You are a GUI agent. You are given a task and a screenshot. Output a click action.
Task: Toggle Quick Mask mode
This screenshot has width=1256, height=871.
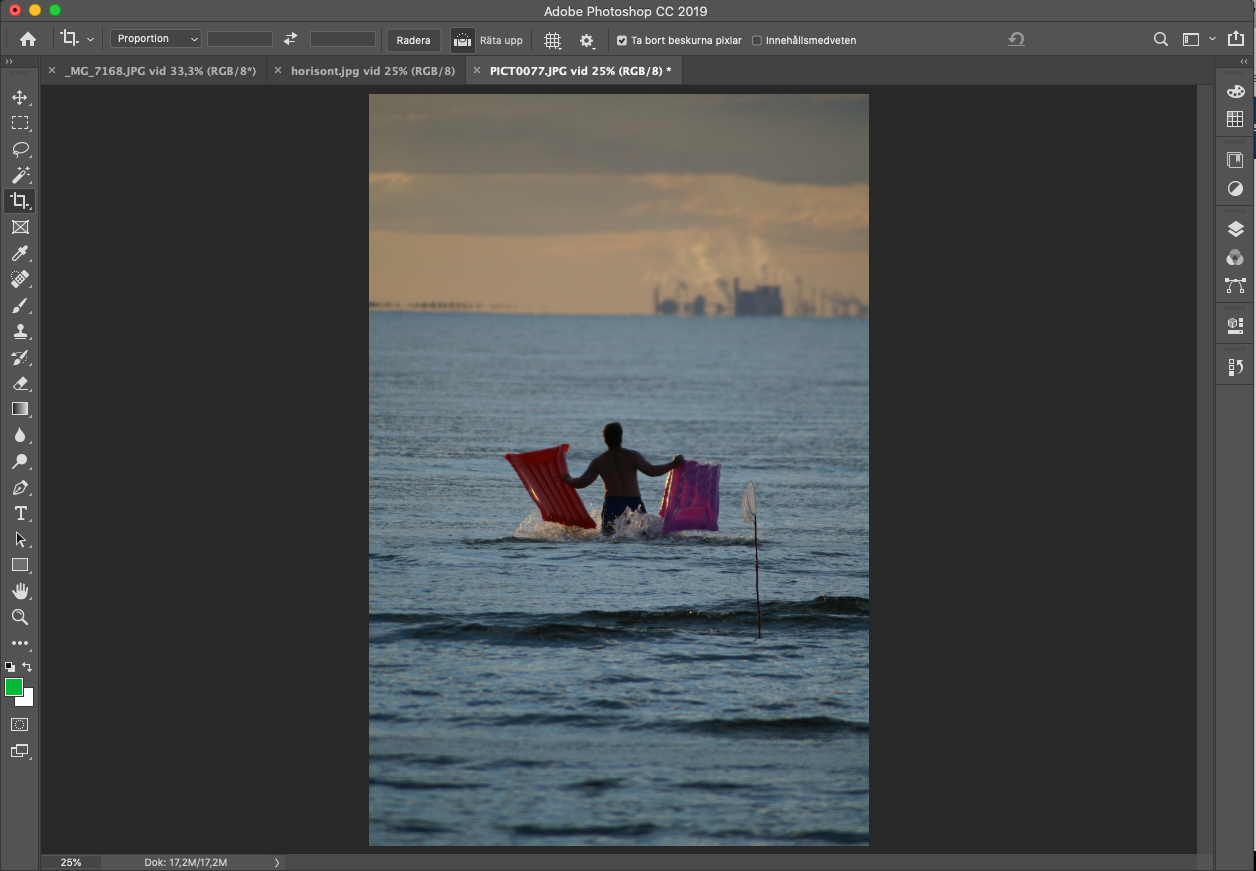pyautogui.click(x=19, y=724)
